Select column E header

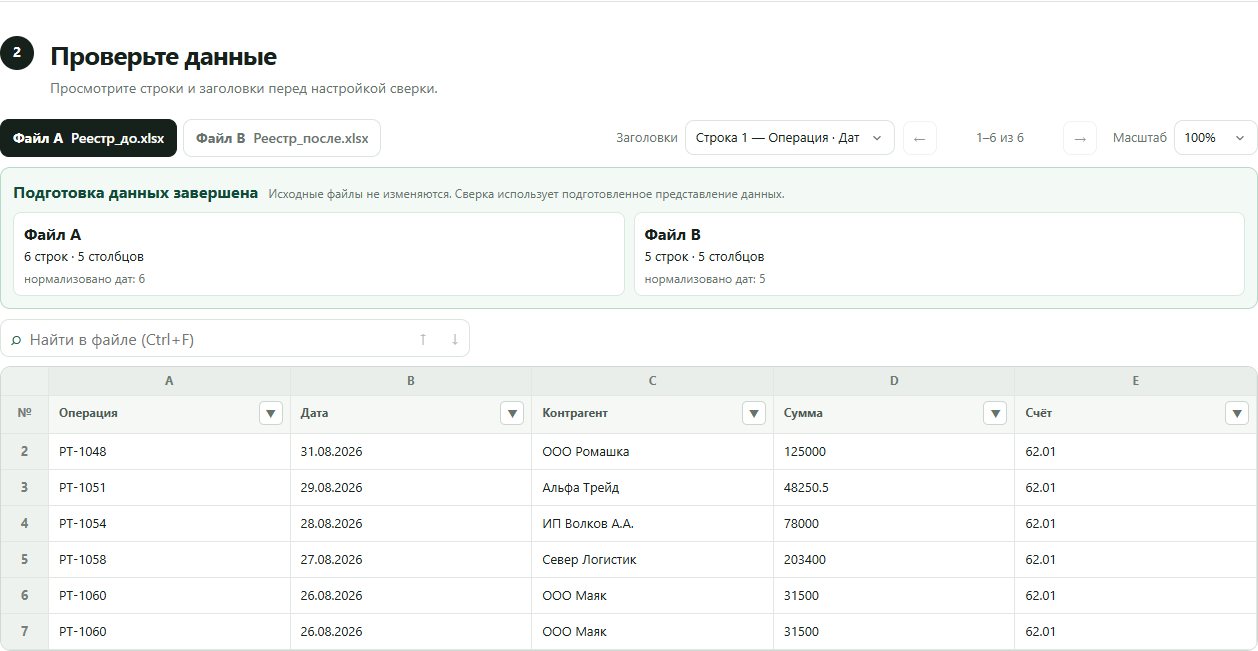tap(1136, 381)
